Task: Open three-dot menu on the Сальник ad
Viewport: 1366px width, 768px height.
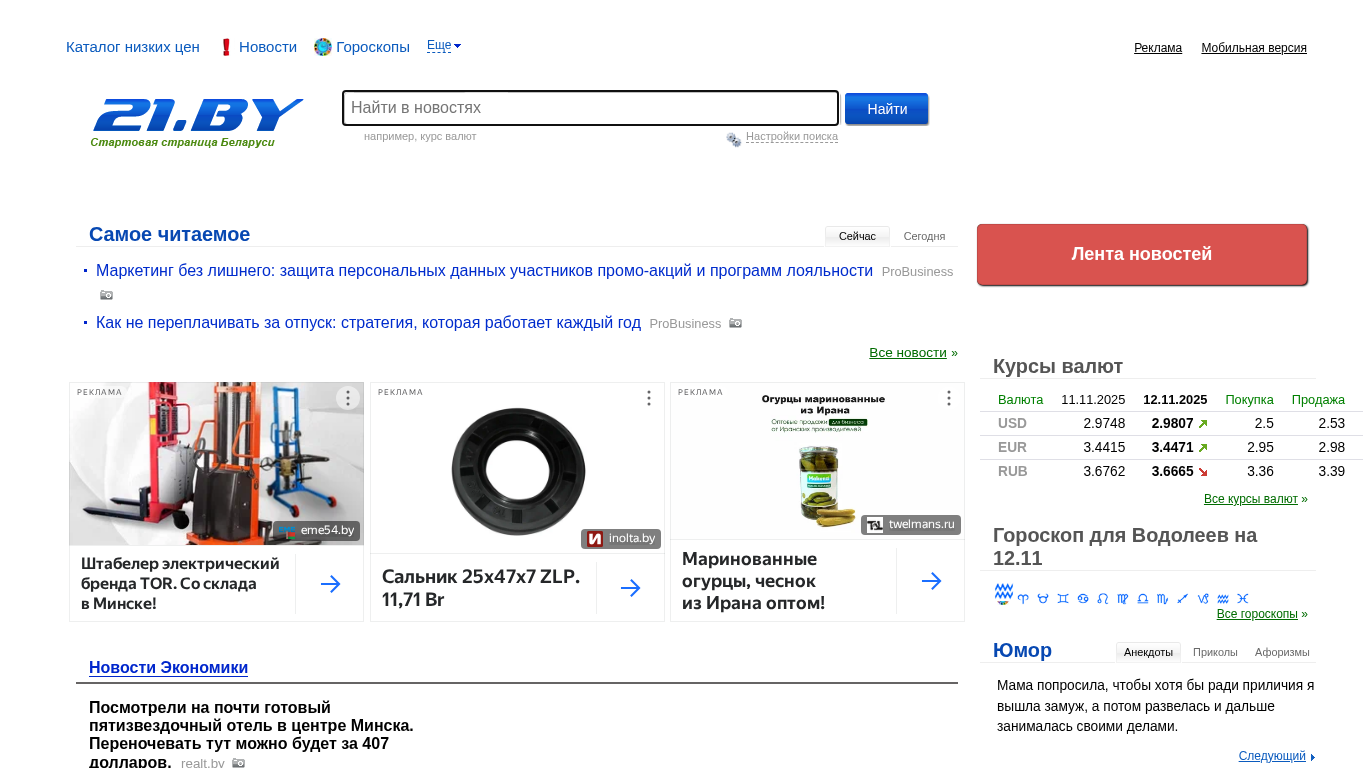Action: pyautogui.click(x=648, y=398)
